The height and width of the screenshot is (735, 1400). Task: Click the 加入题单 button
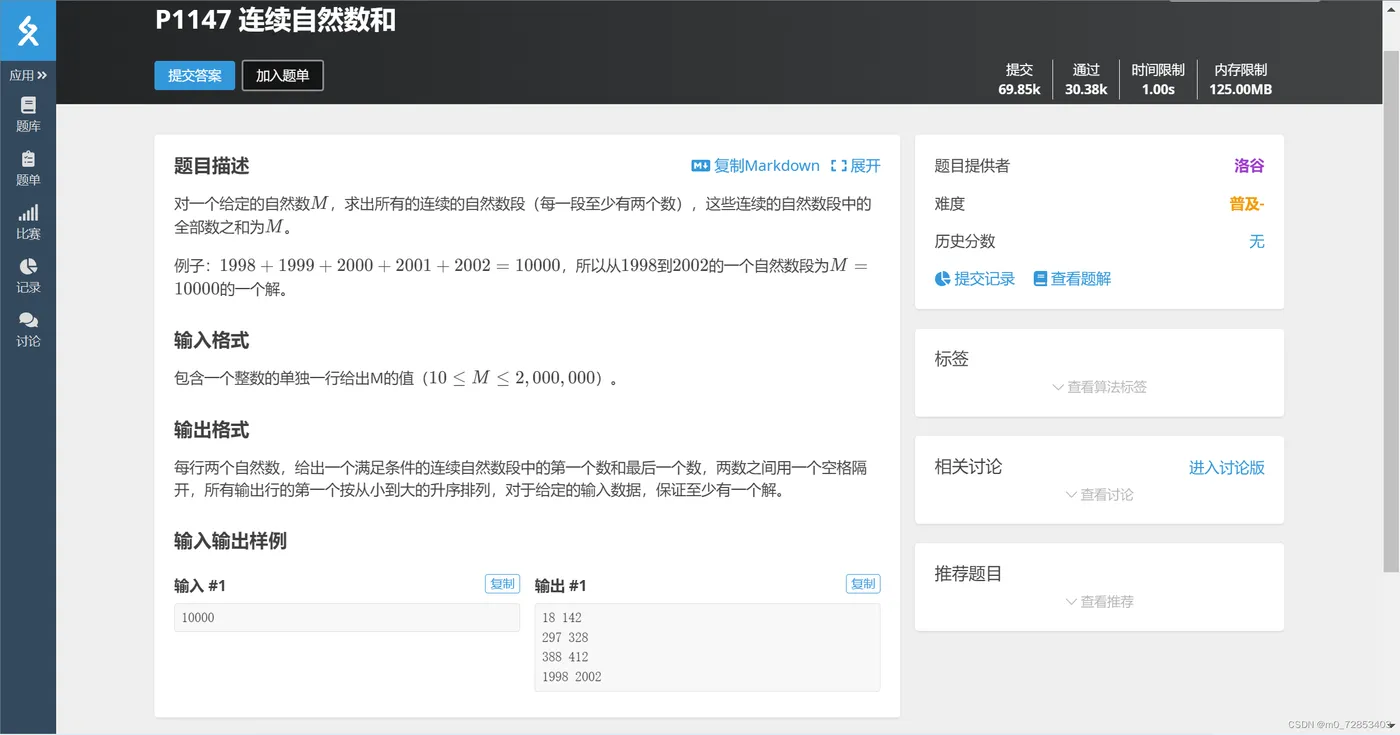[283, 76]
